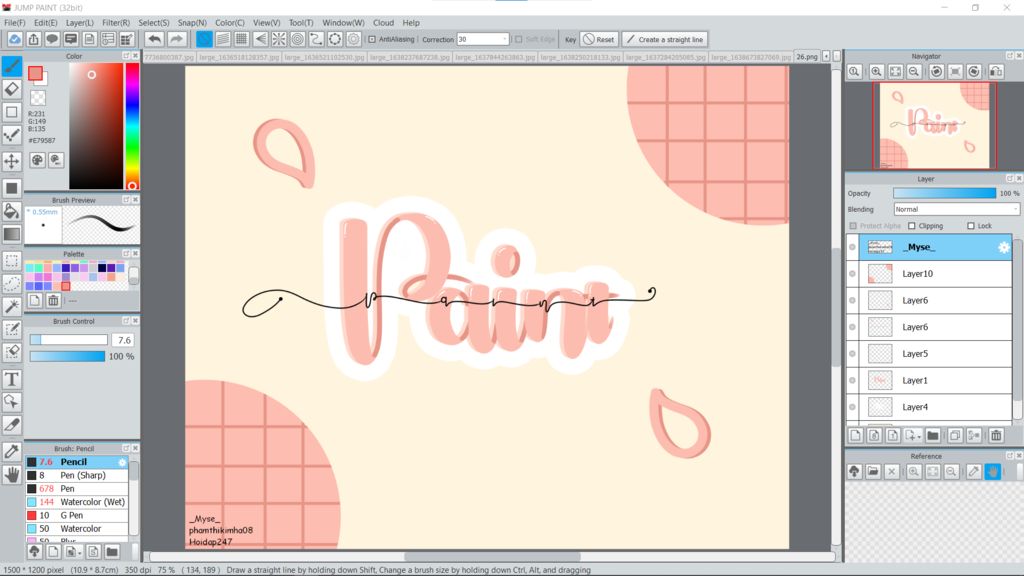The image size is (1024, 576).
Task: Click the Redo arrow in toolbar
Action: pyautogui.click(x=176, y=39)
